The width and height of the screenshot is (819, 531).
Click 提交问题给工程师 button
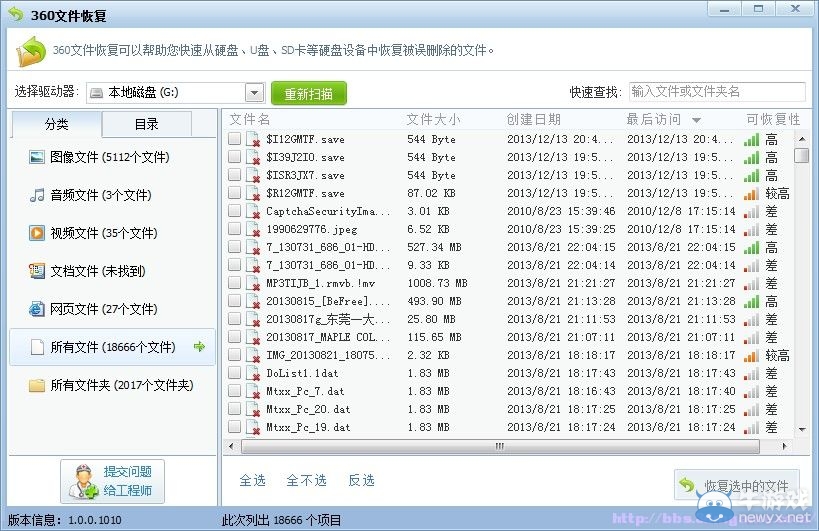112,481
